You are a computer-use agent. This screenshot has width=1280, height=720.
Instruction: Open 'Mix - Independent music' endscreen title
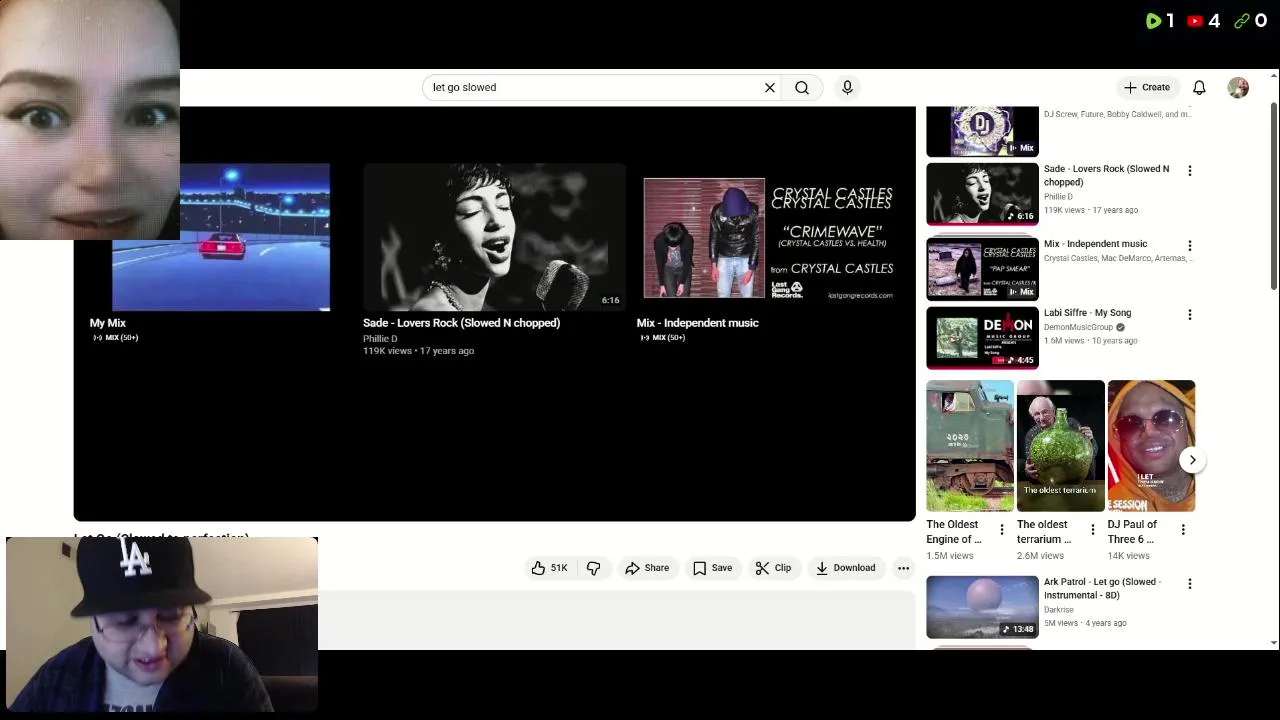point(697,323)
